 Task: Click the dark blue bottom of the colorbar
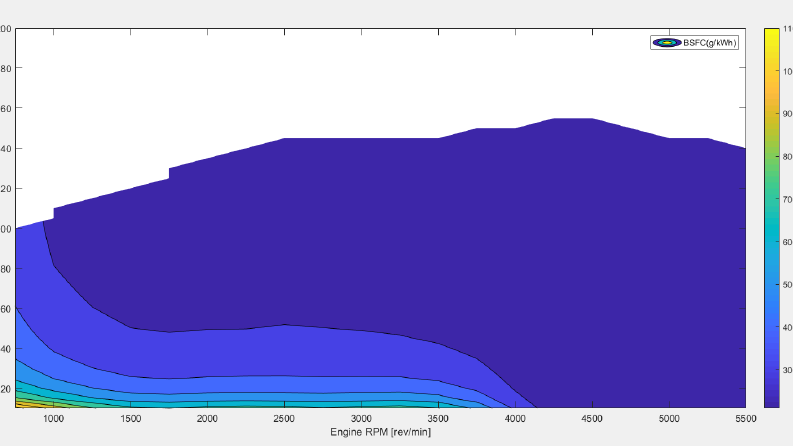tap(772, 397)
